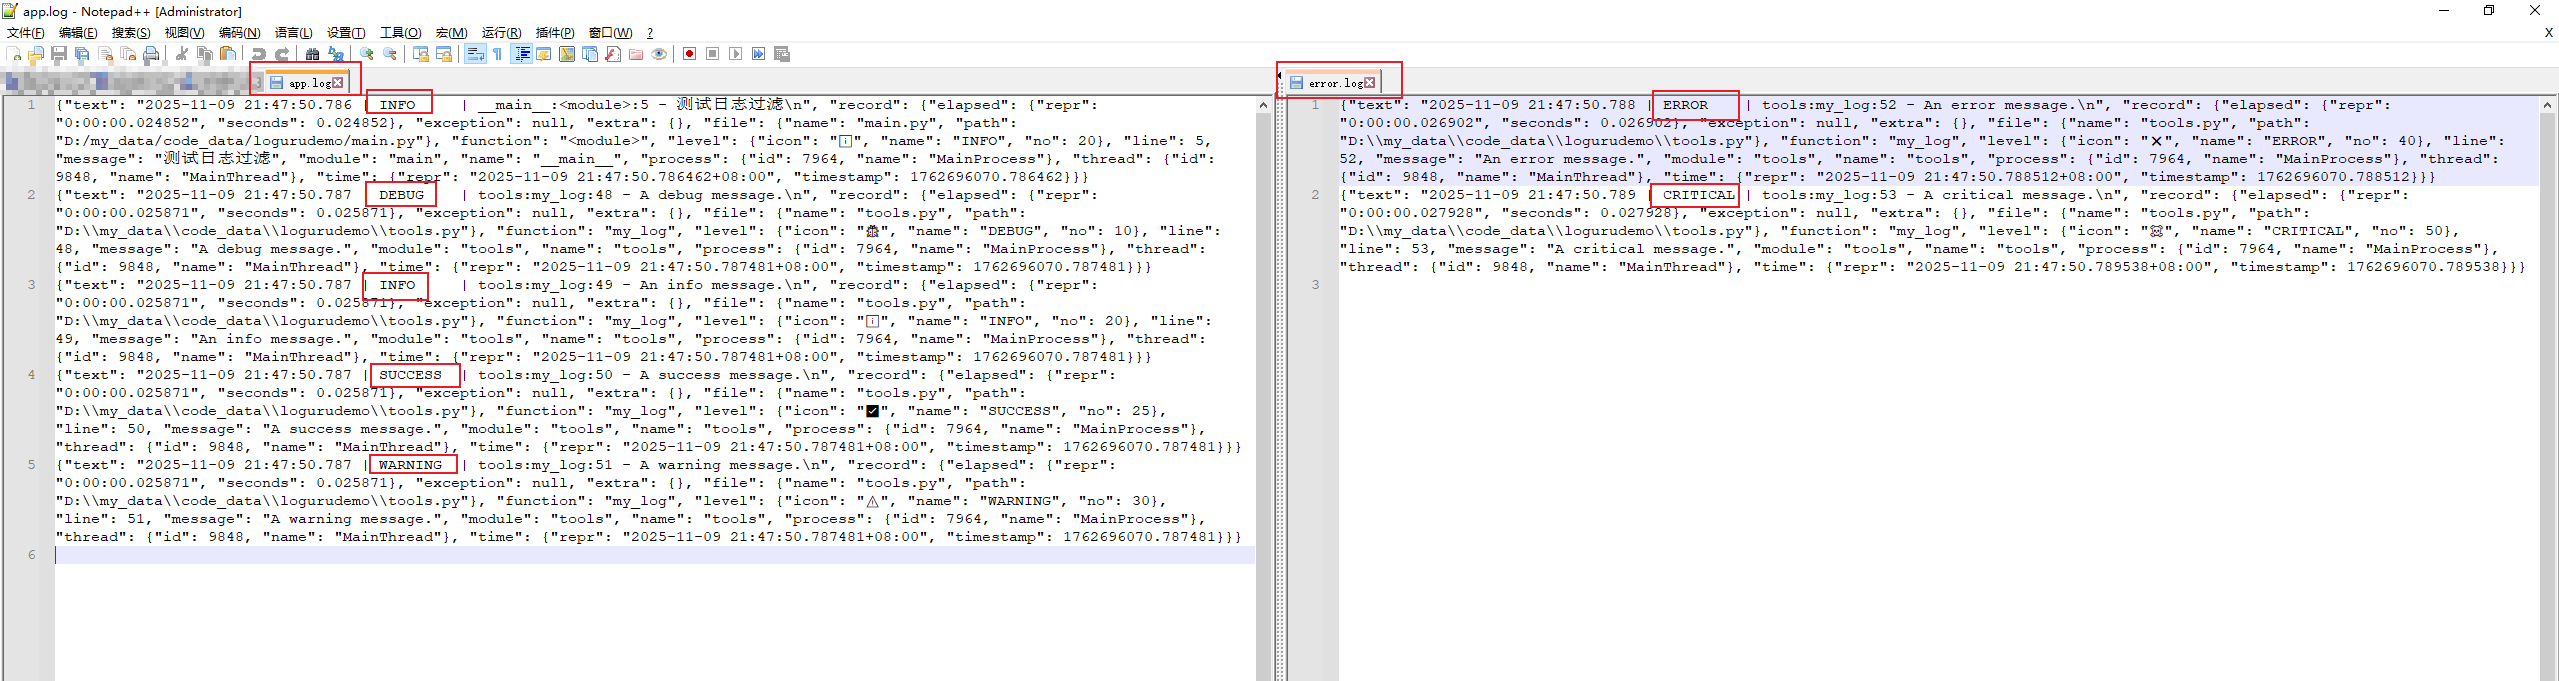Toggle synchronized horizontal scrolling
This screenshot has height=681, width=2559.
443,54
